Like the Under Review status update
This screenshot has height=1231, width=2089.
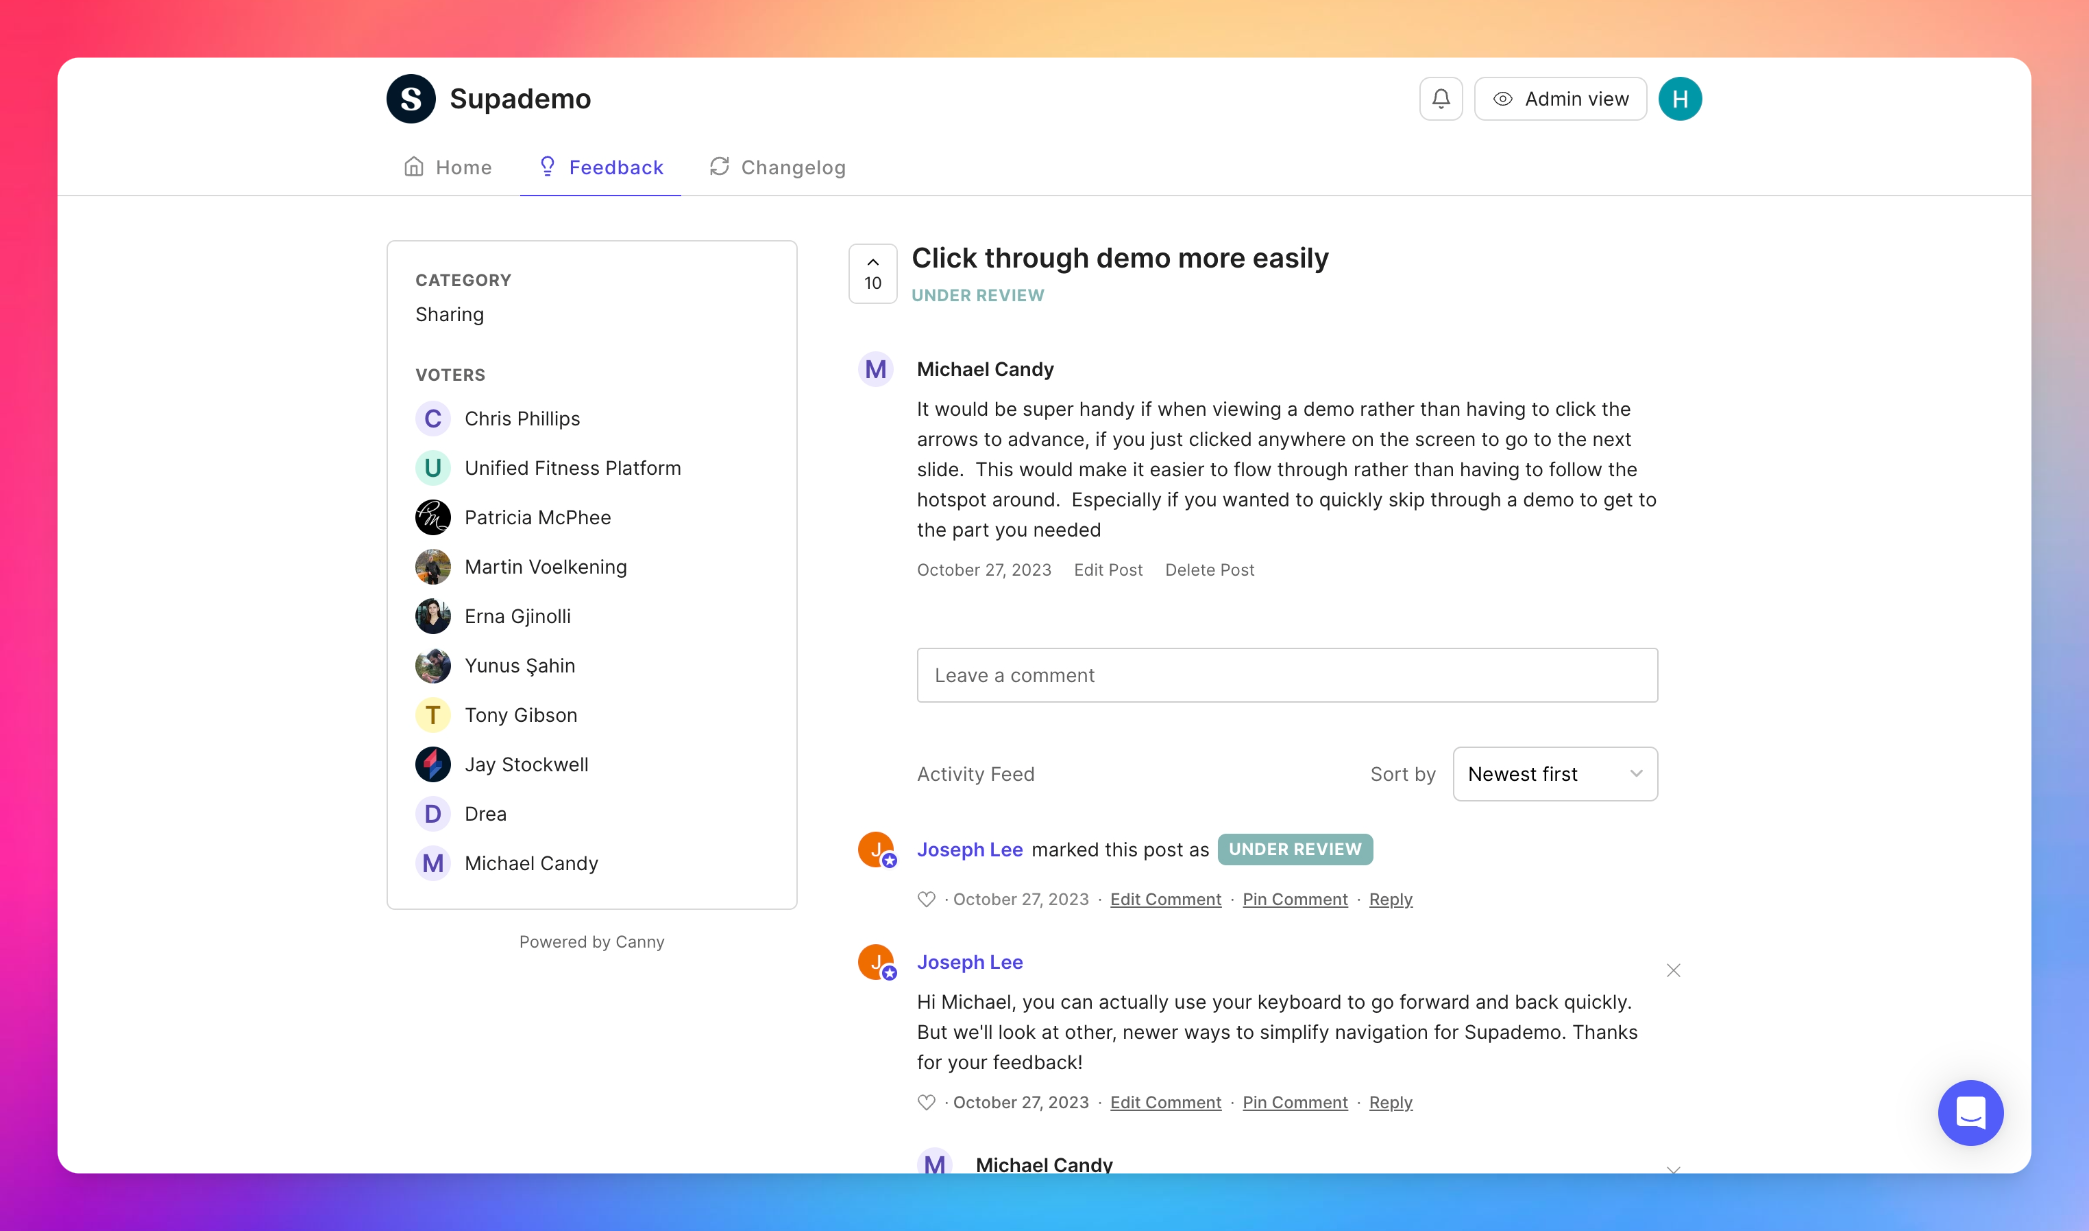coord(926,899)
